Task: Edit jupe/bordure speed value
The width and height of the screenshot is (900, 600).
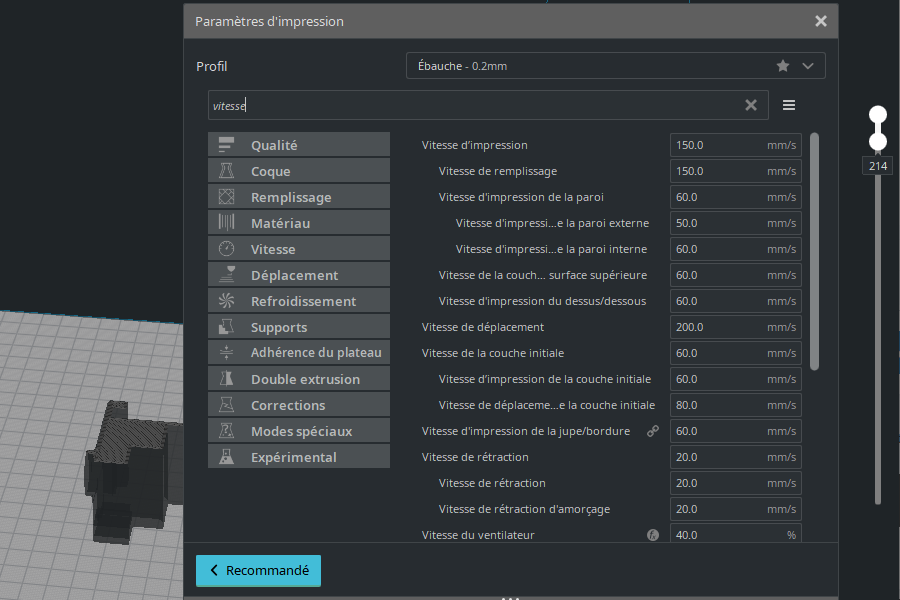Action: pyautogui.click(x=735, y=431)
